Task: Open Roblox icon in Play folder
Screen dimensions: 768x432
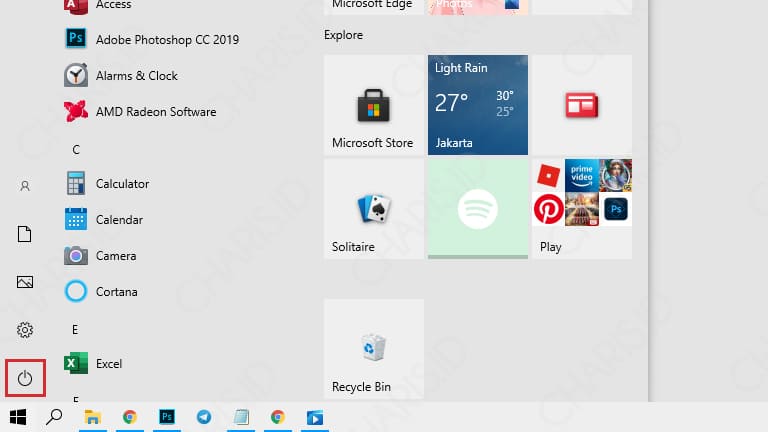Action: point(548,175)
